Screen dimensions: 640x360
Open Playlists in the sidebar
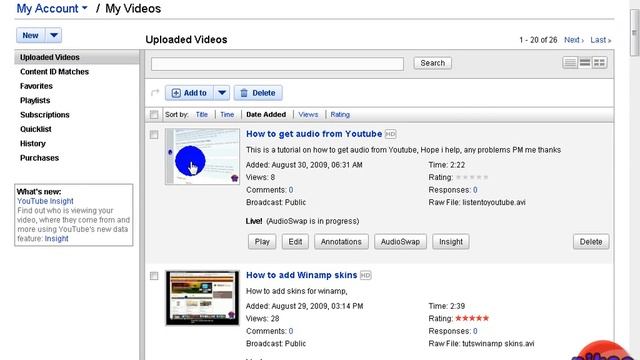pos(35,100)
